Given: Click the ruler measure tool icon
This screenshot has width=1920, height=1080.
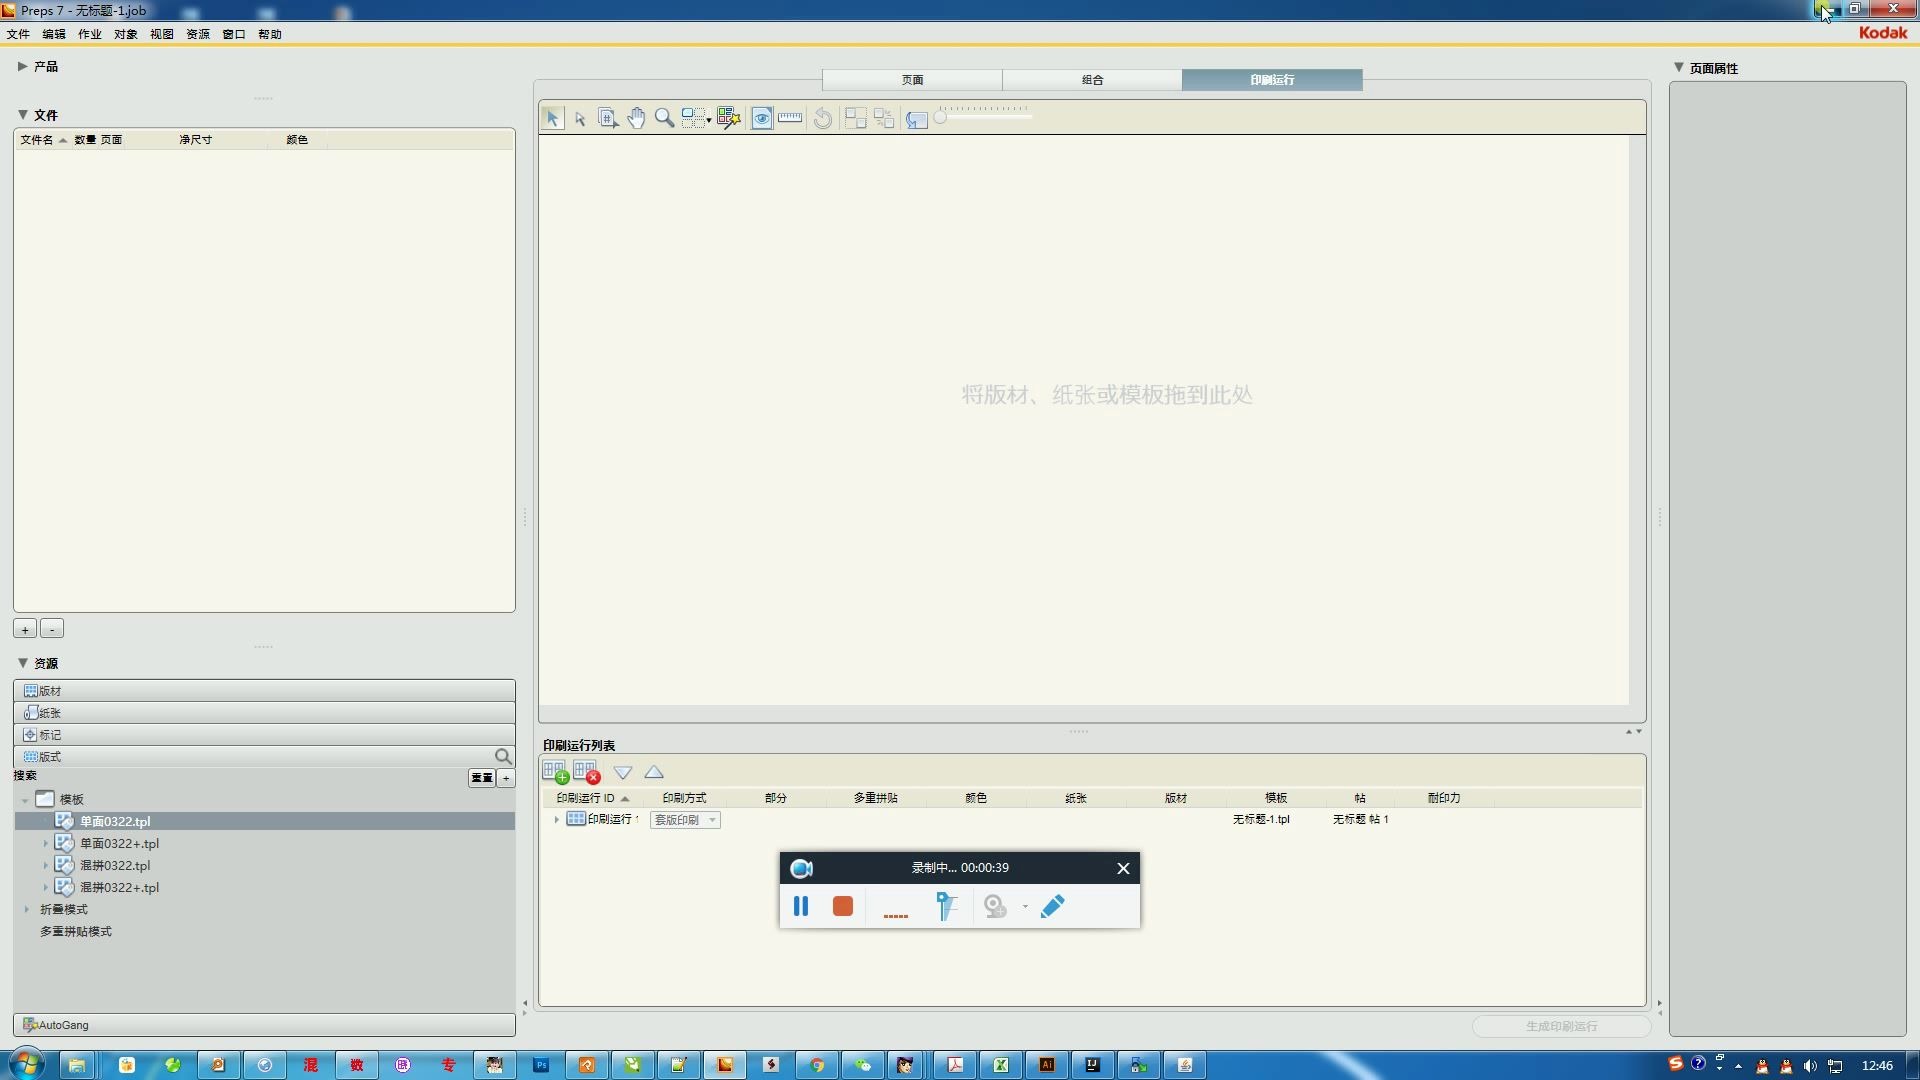Looking at the screenshot, I should point(790,118).
